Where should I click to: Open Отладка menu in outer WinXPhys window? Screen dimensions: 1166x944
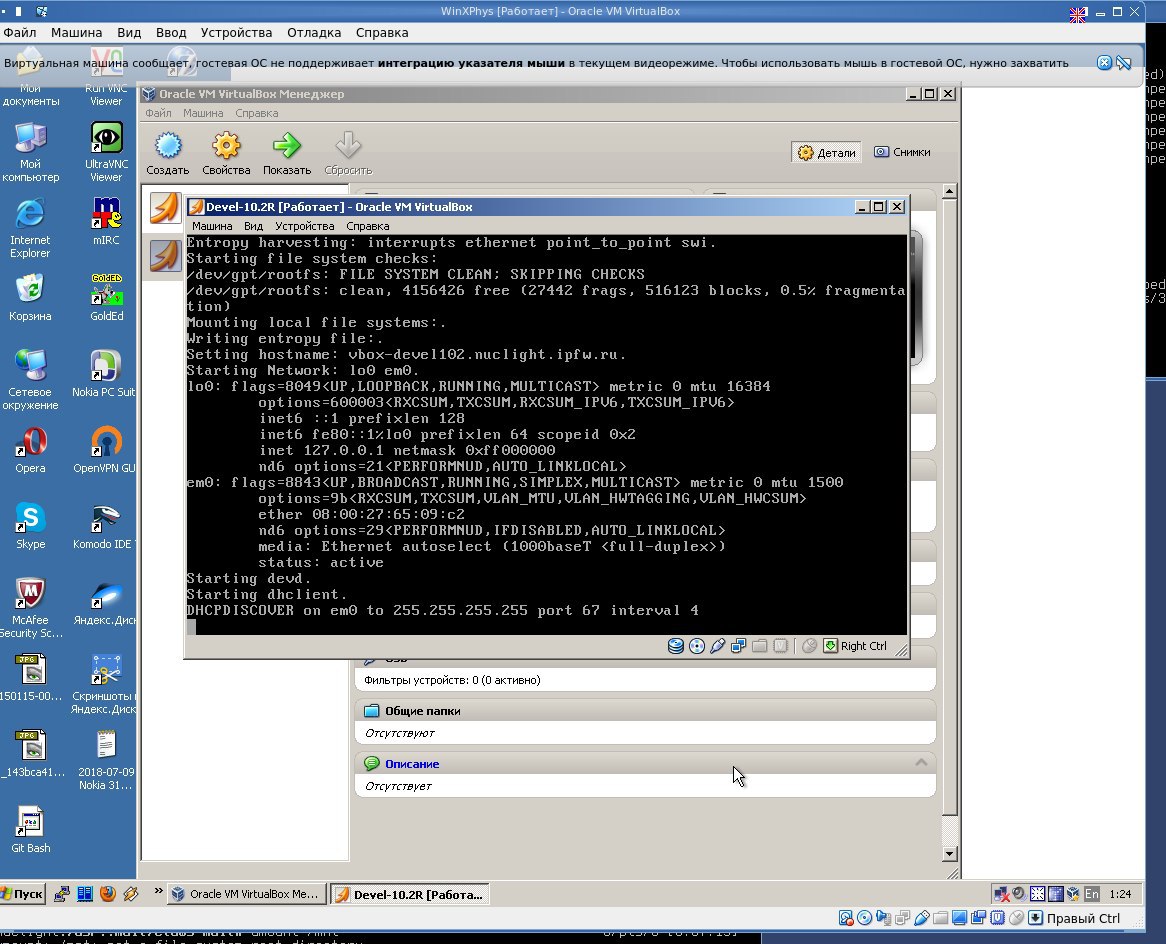(x=314, y=33)
